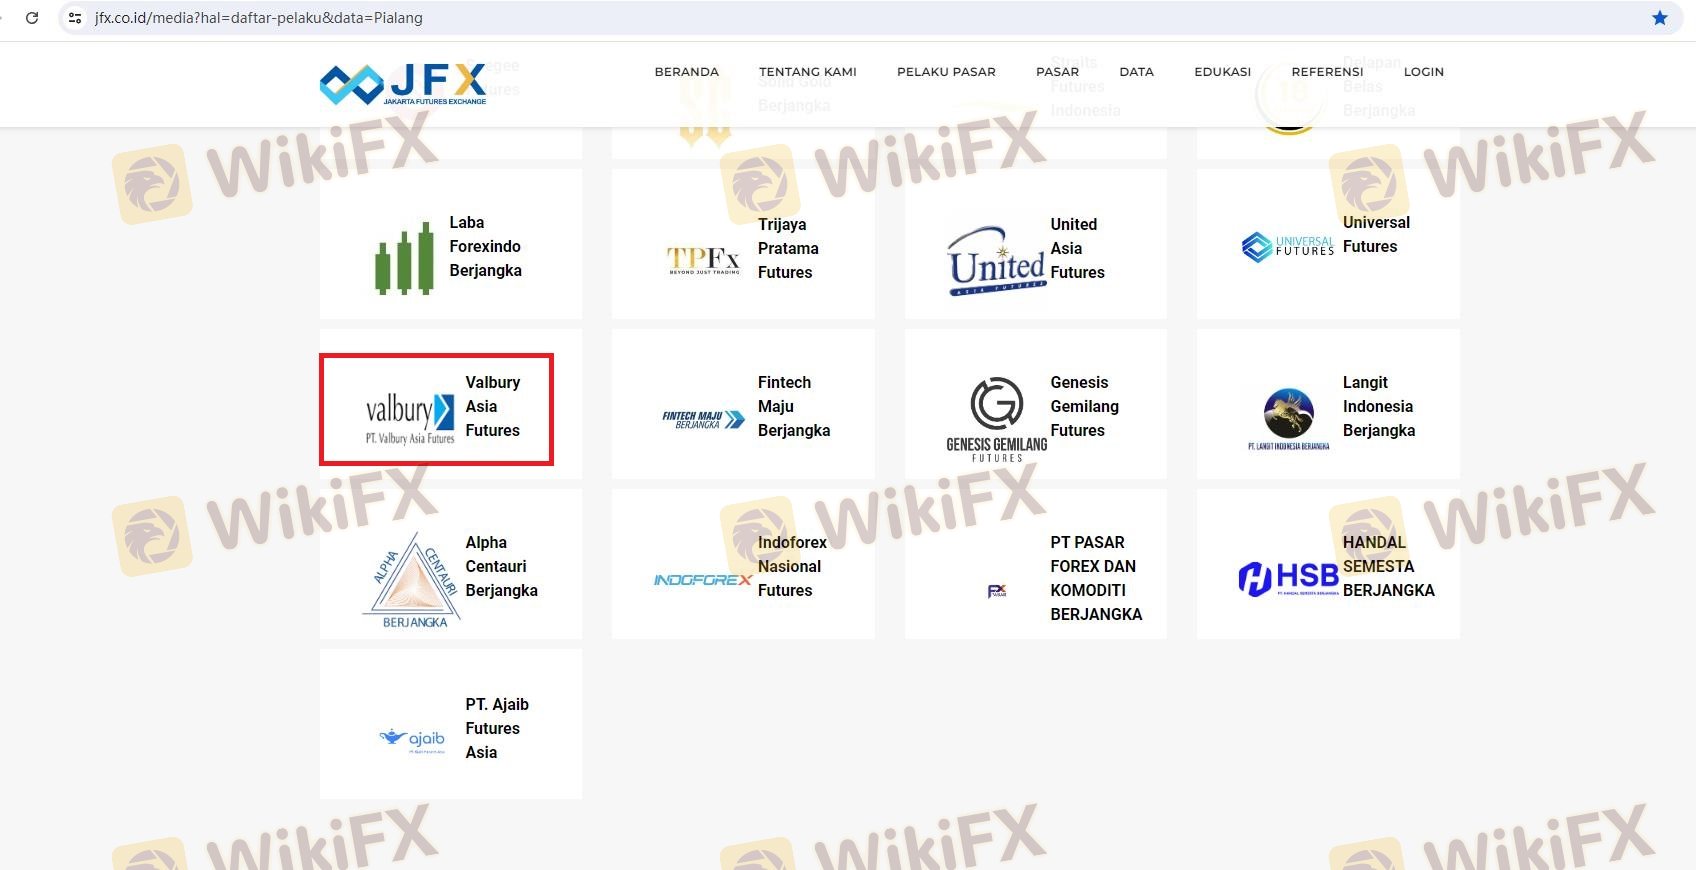Open Universal Futures name link

(x=1376, y=235)
